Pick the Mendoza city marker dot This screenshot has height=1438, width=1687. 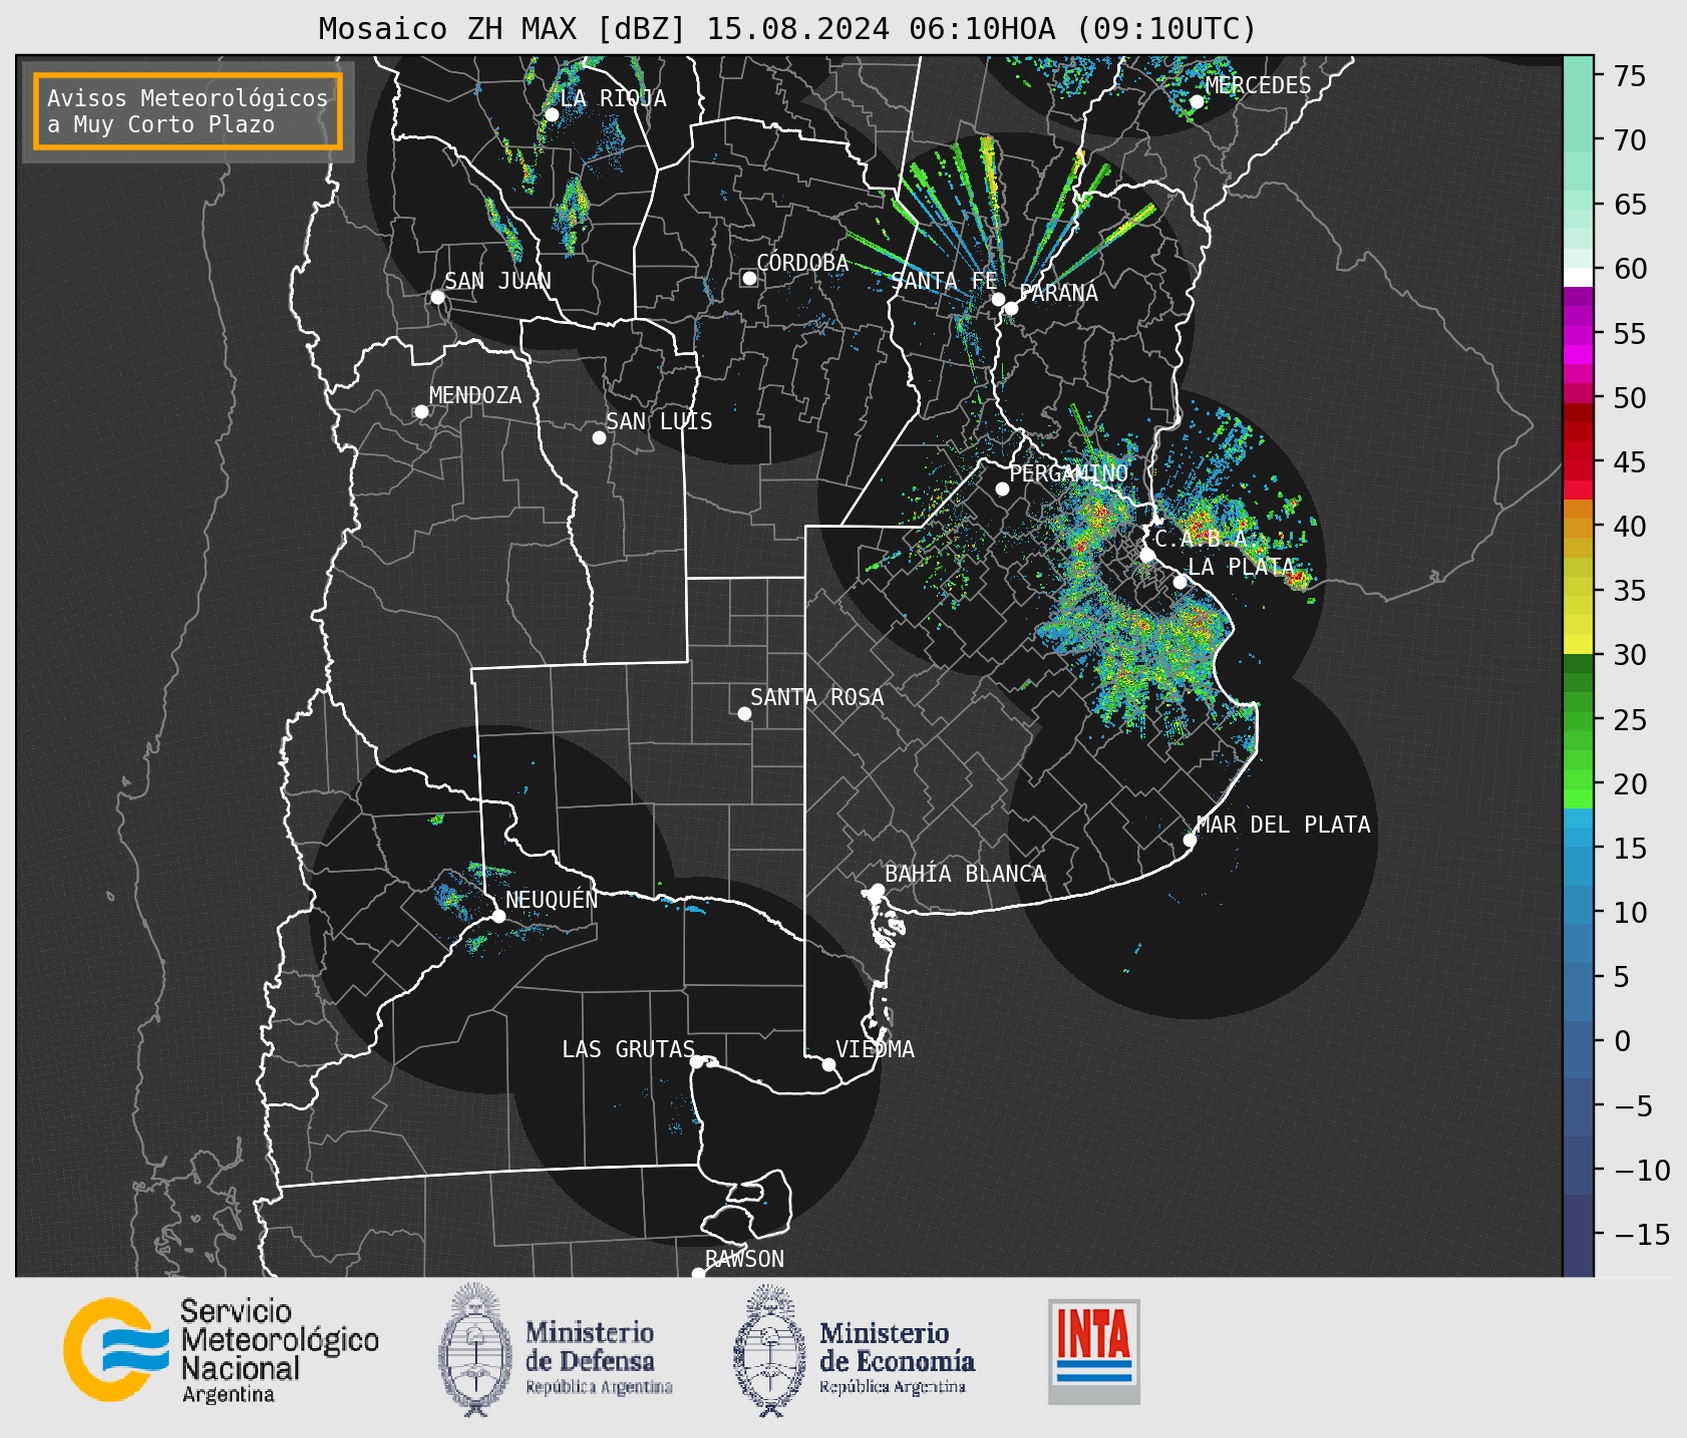422,412
